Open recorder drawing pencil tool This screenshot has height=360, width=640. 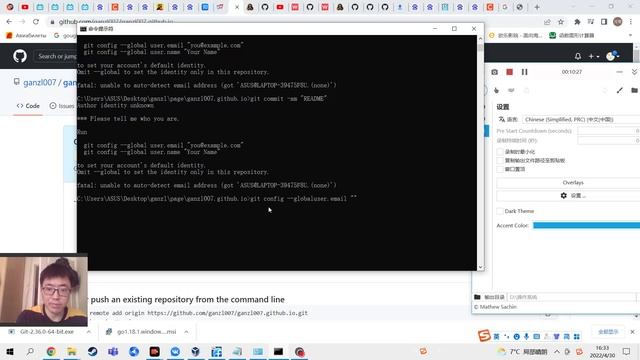click(x=620, y=90)
